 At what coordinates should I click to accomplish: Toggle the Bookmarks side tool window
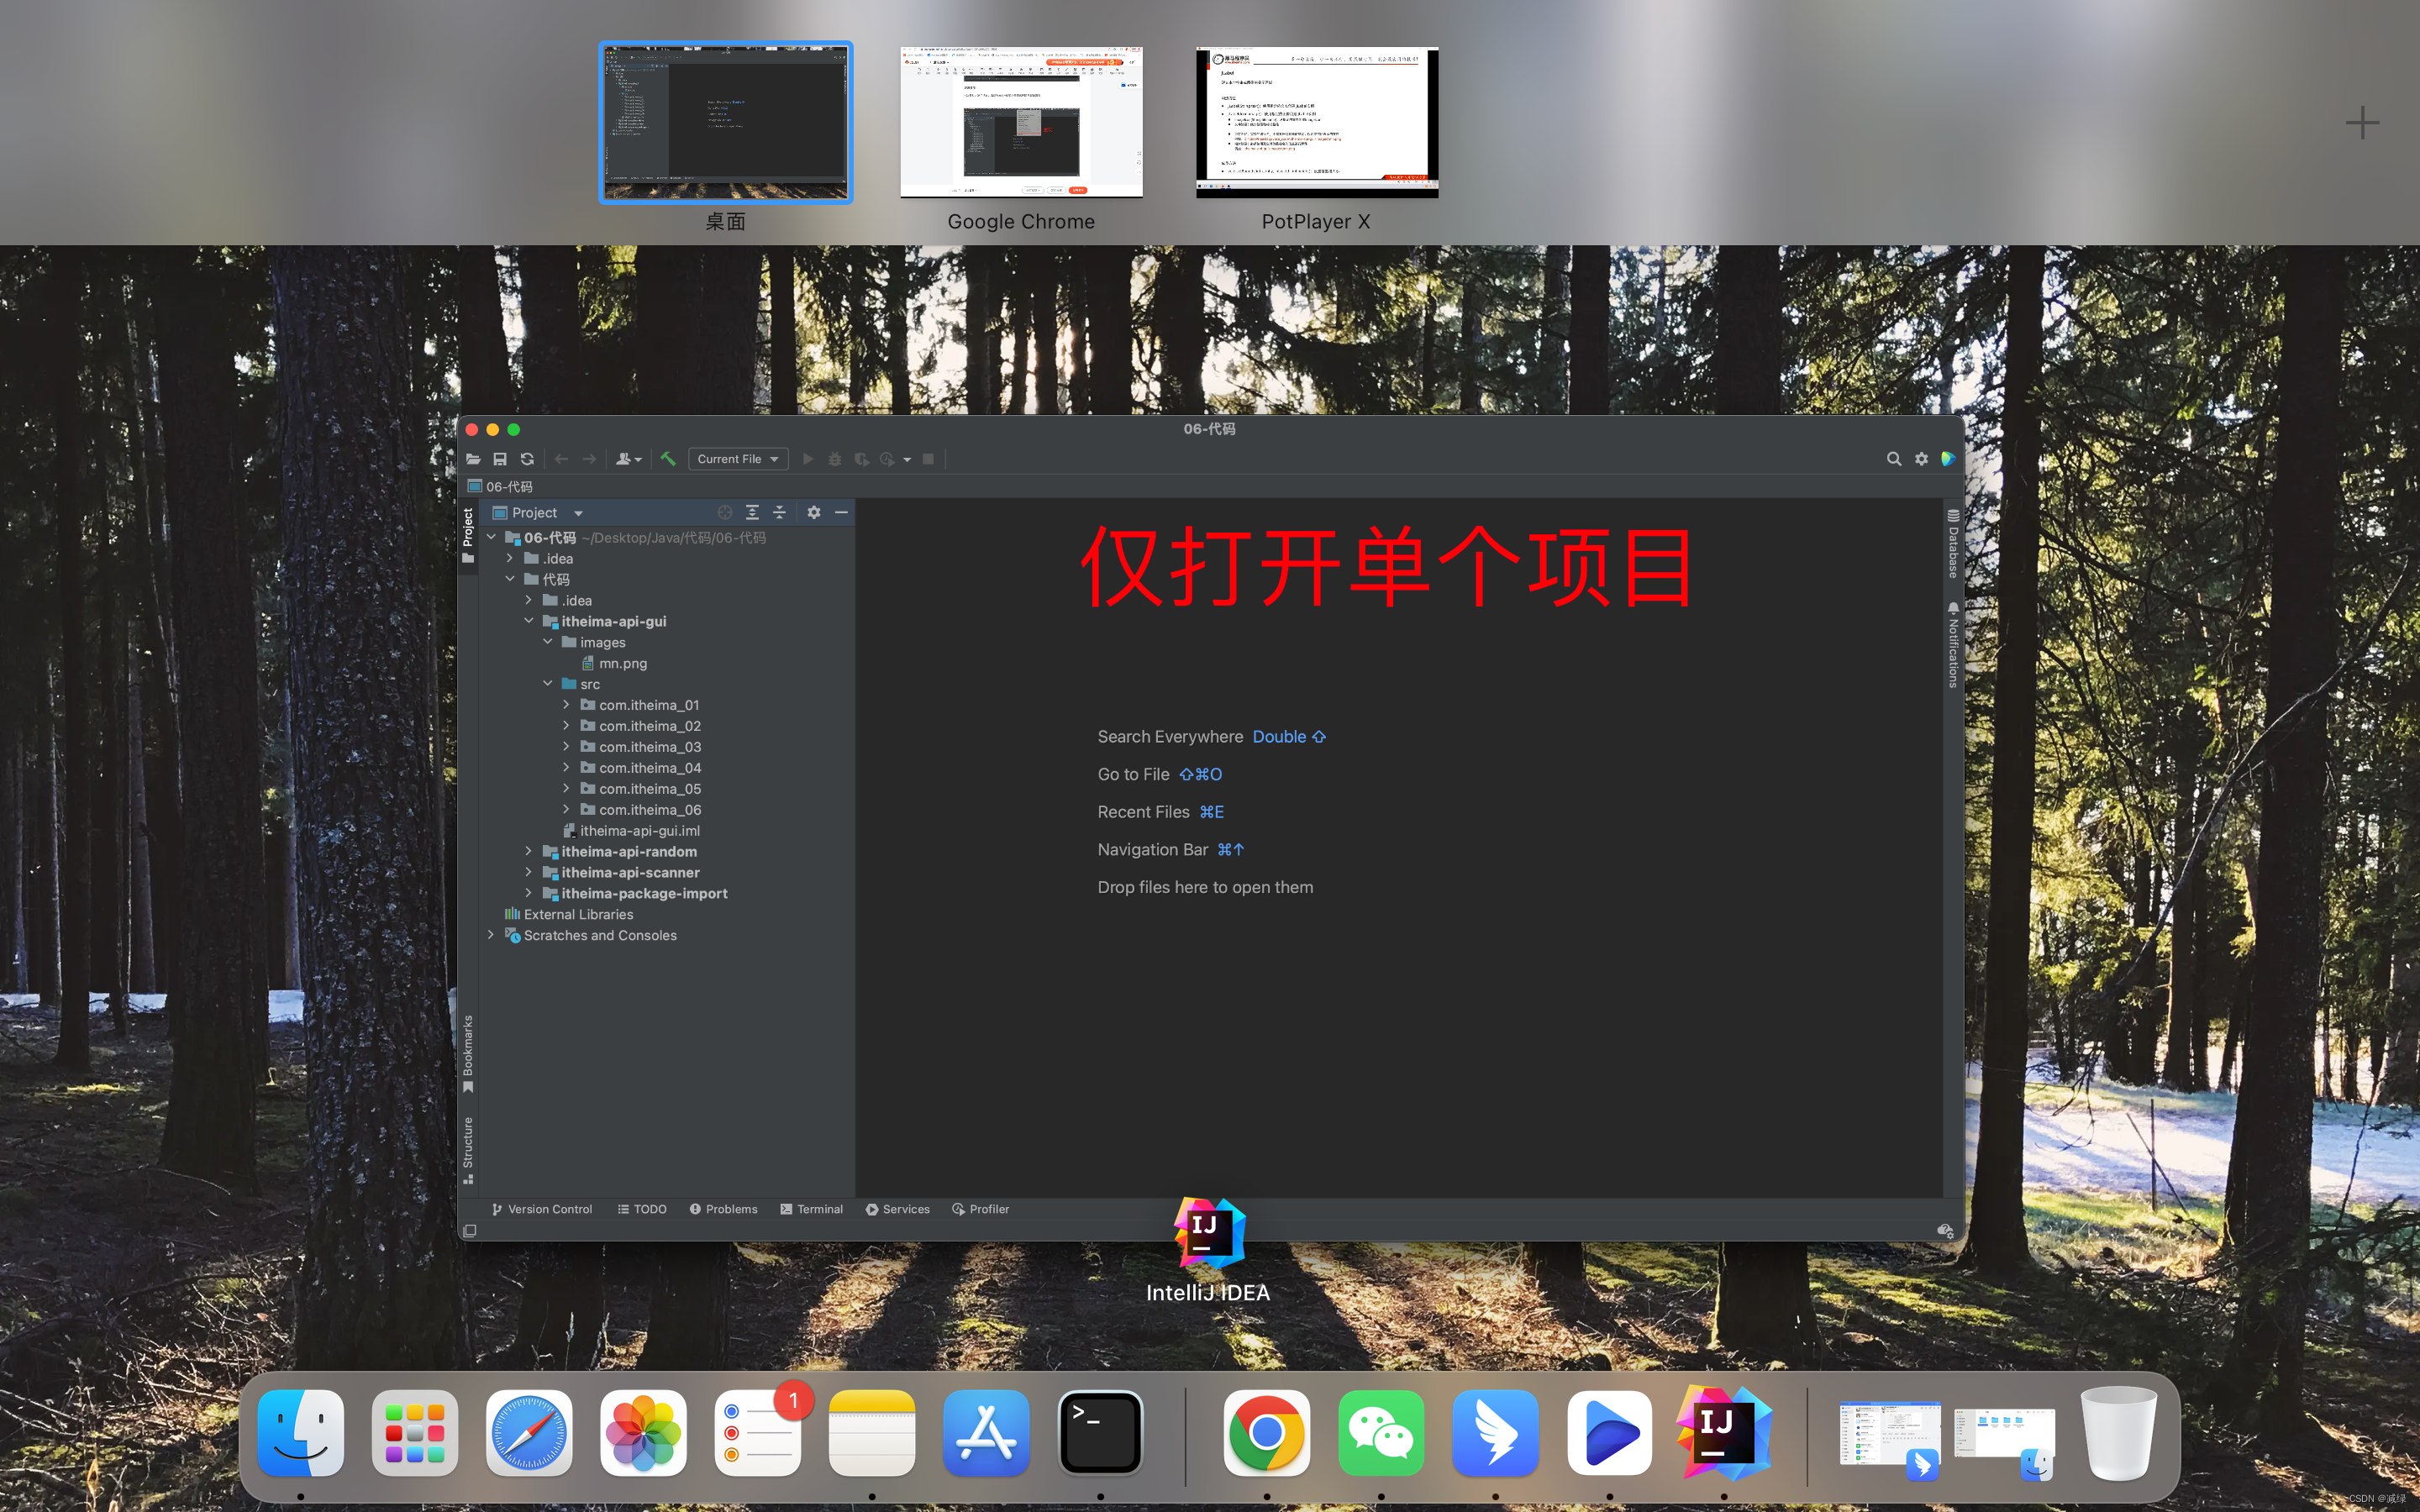[x=468, y=1052]
